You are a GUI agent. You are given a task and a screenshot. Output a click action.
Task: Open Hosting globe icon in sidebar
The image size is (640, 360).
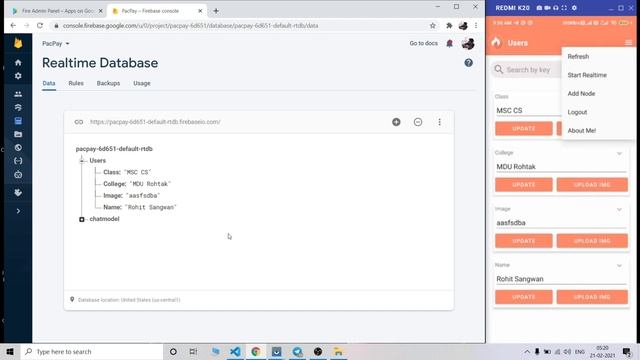[18, 148]
